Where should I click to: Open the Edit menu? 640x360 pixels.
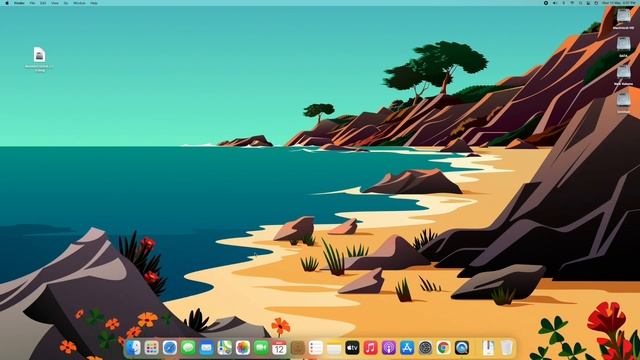[x=43, y=3]
